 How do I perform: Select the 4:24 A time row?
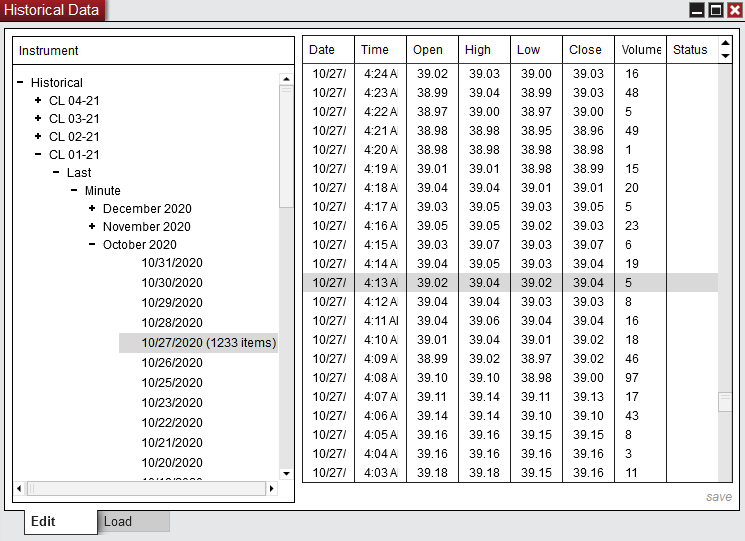click(510, 74)
